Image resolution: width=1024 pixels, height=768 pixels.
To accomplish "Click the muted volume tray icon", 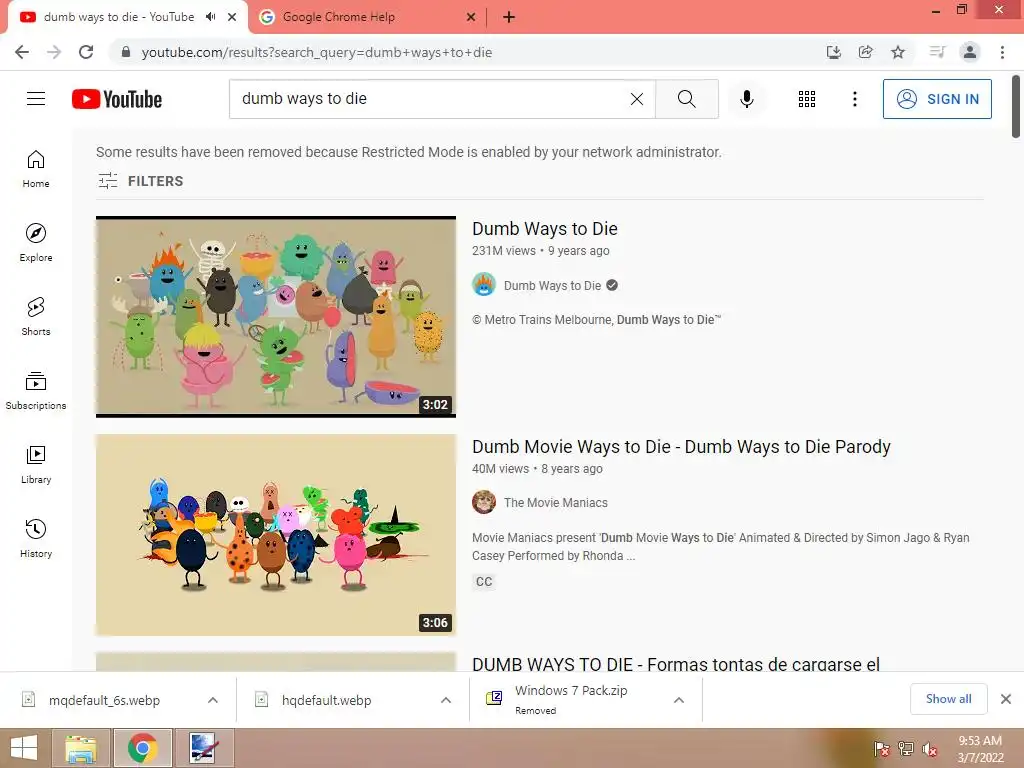I will pos(930,748).
